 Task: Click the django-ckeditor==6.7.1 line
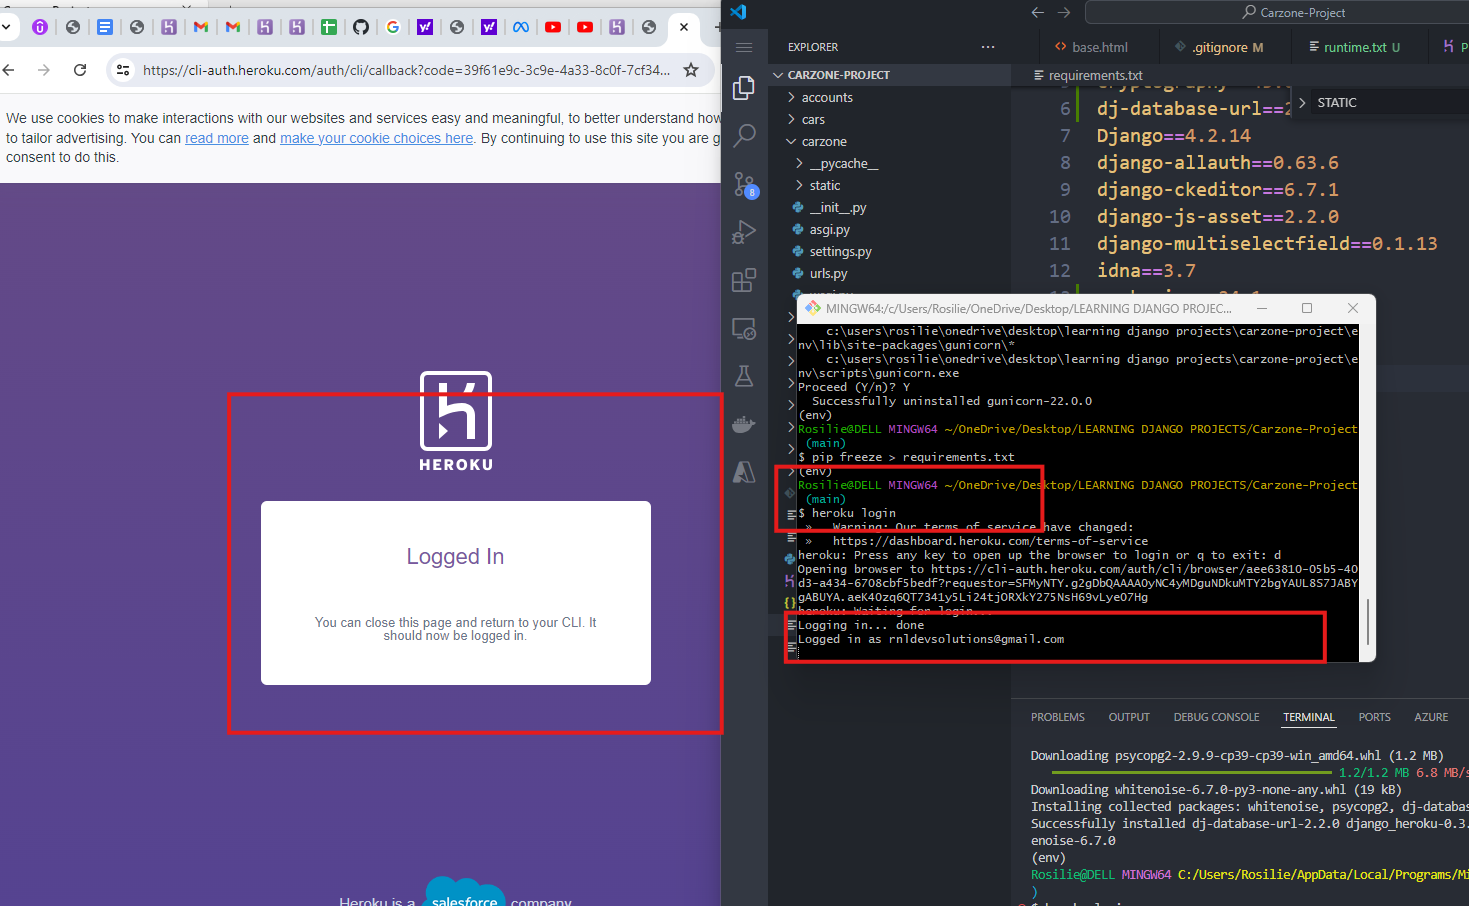(1217, 190)
